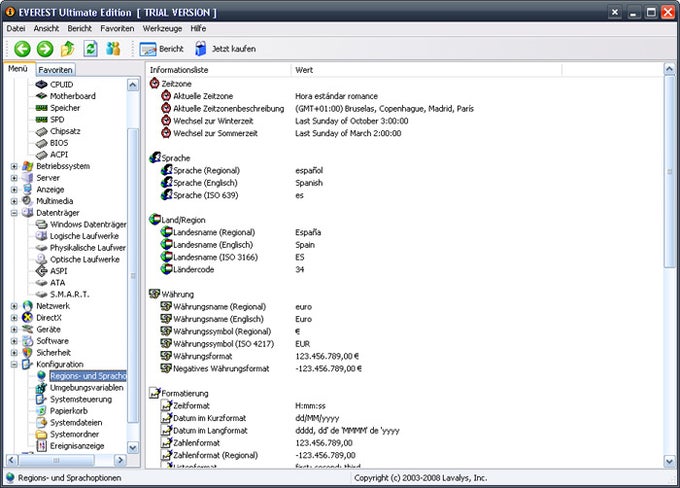Click the users icon in the toolbar
The height and width of the screenshot is (488, 680).
pyautogui.click(x=113, y=49)
